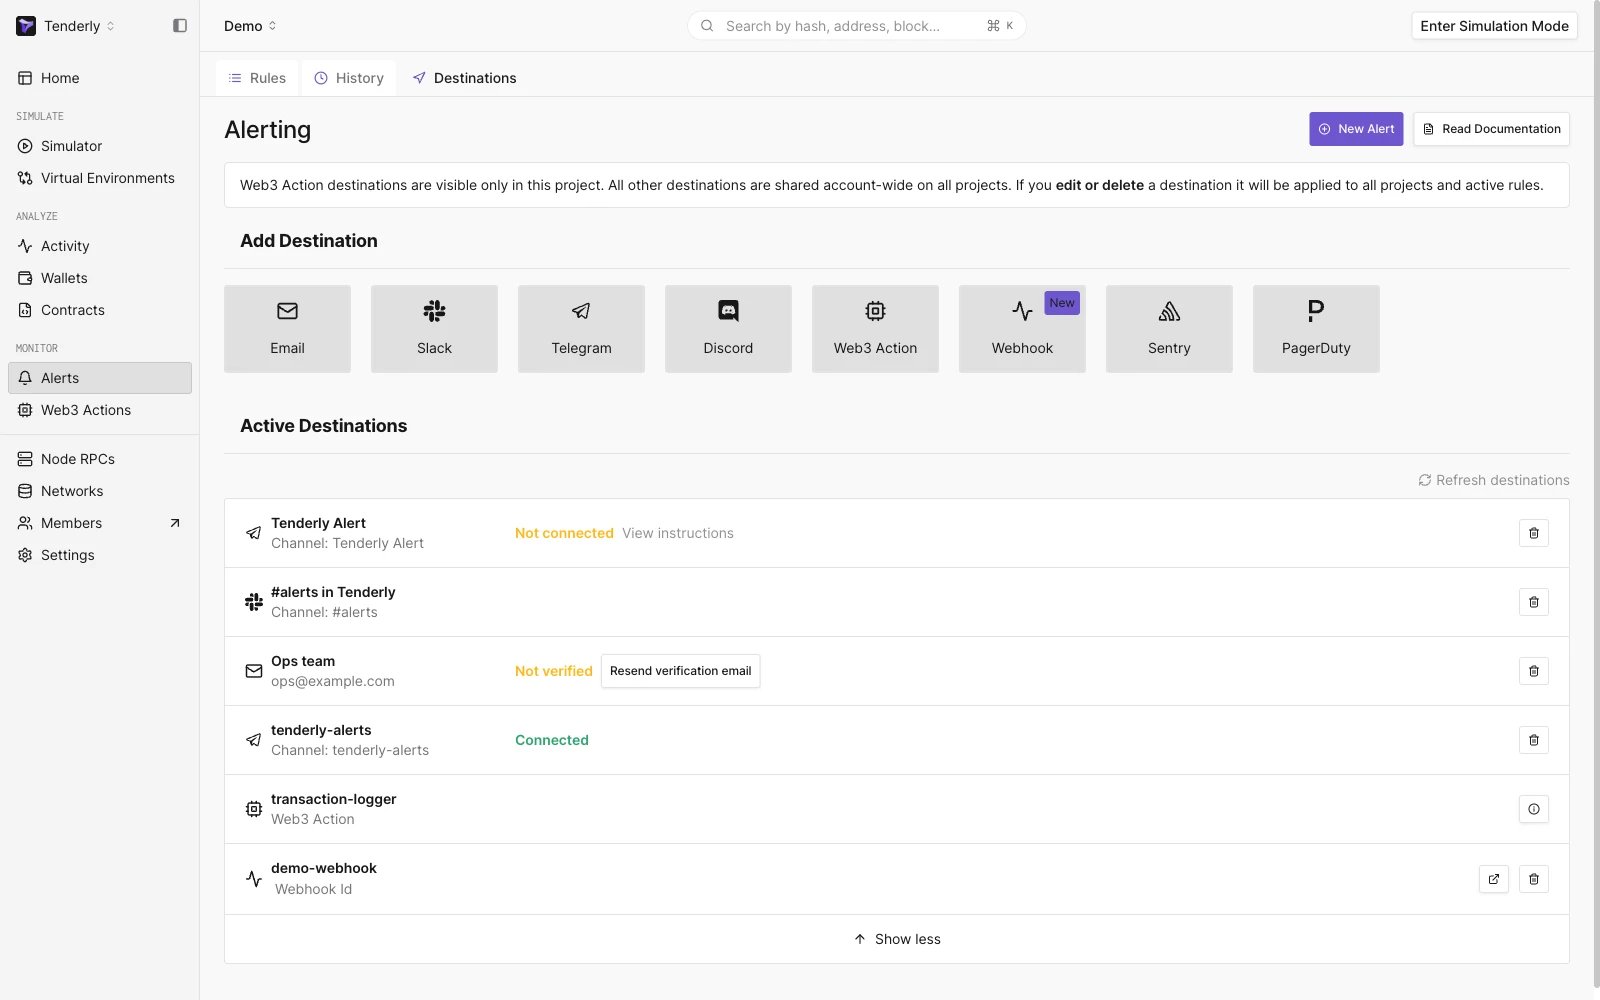Screen dimensions: 1600x1000
Task: Delete the demo-webhook destination
Action: (x=1534, y=879)
